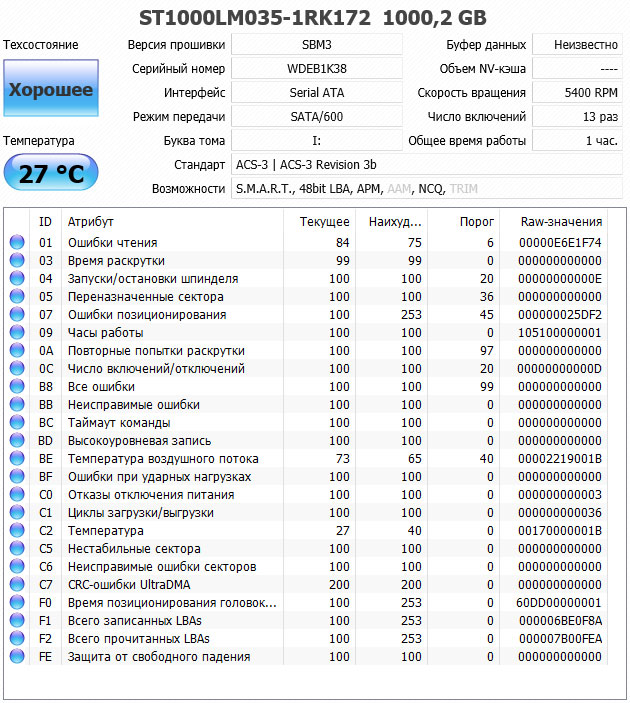This screenshot has width=630, height=703.
Task: Click the power-on count field 13 раз
Action: click(x=578, y=117)
